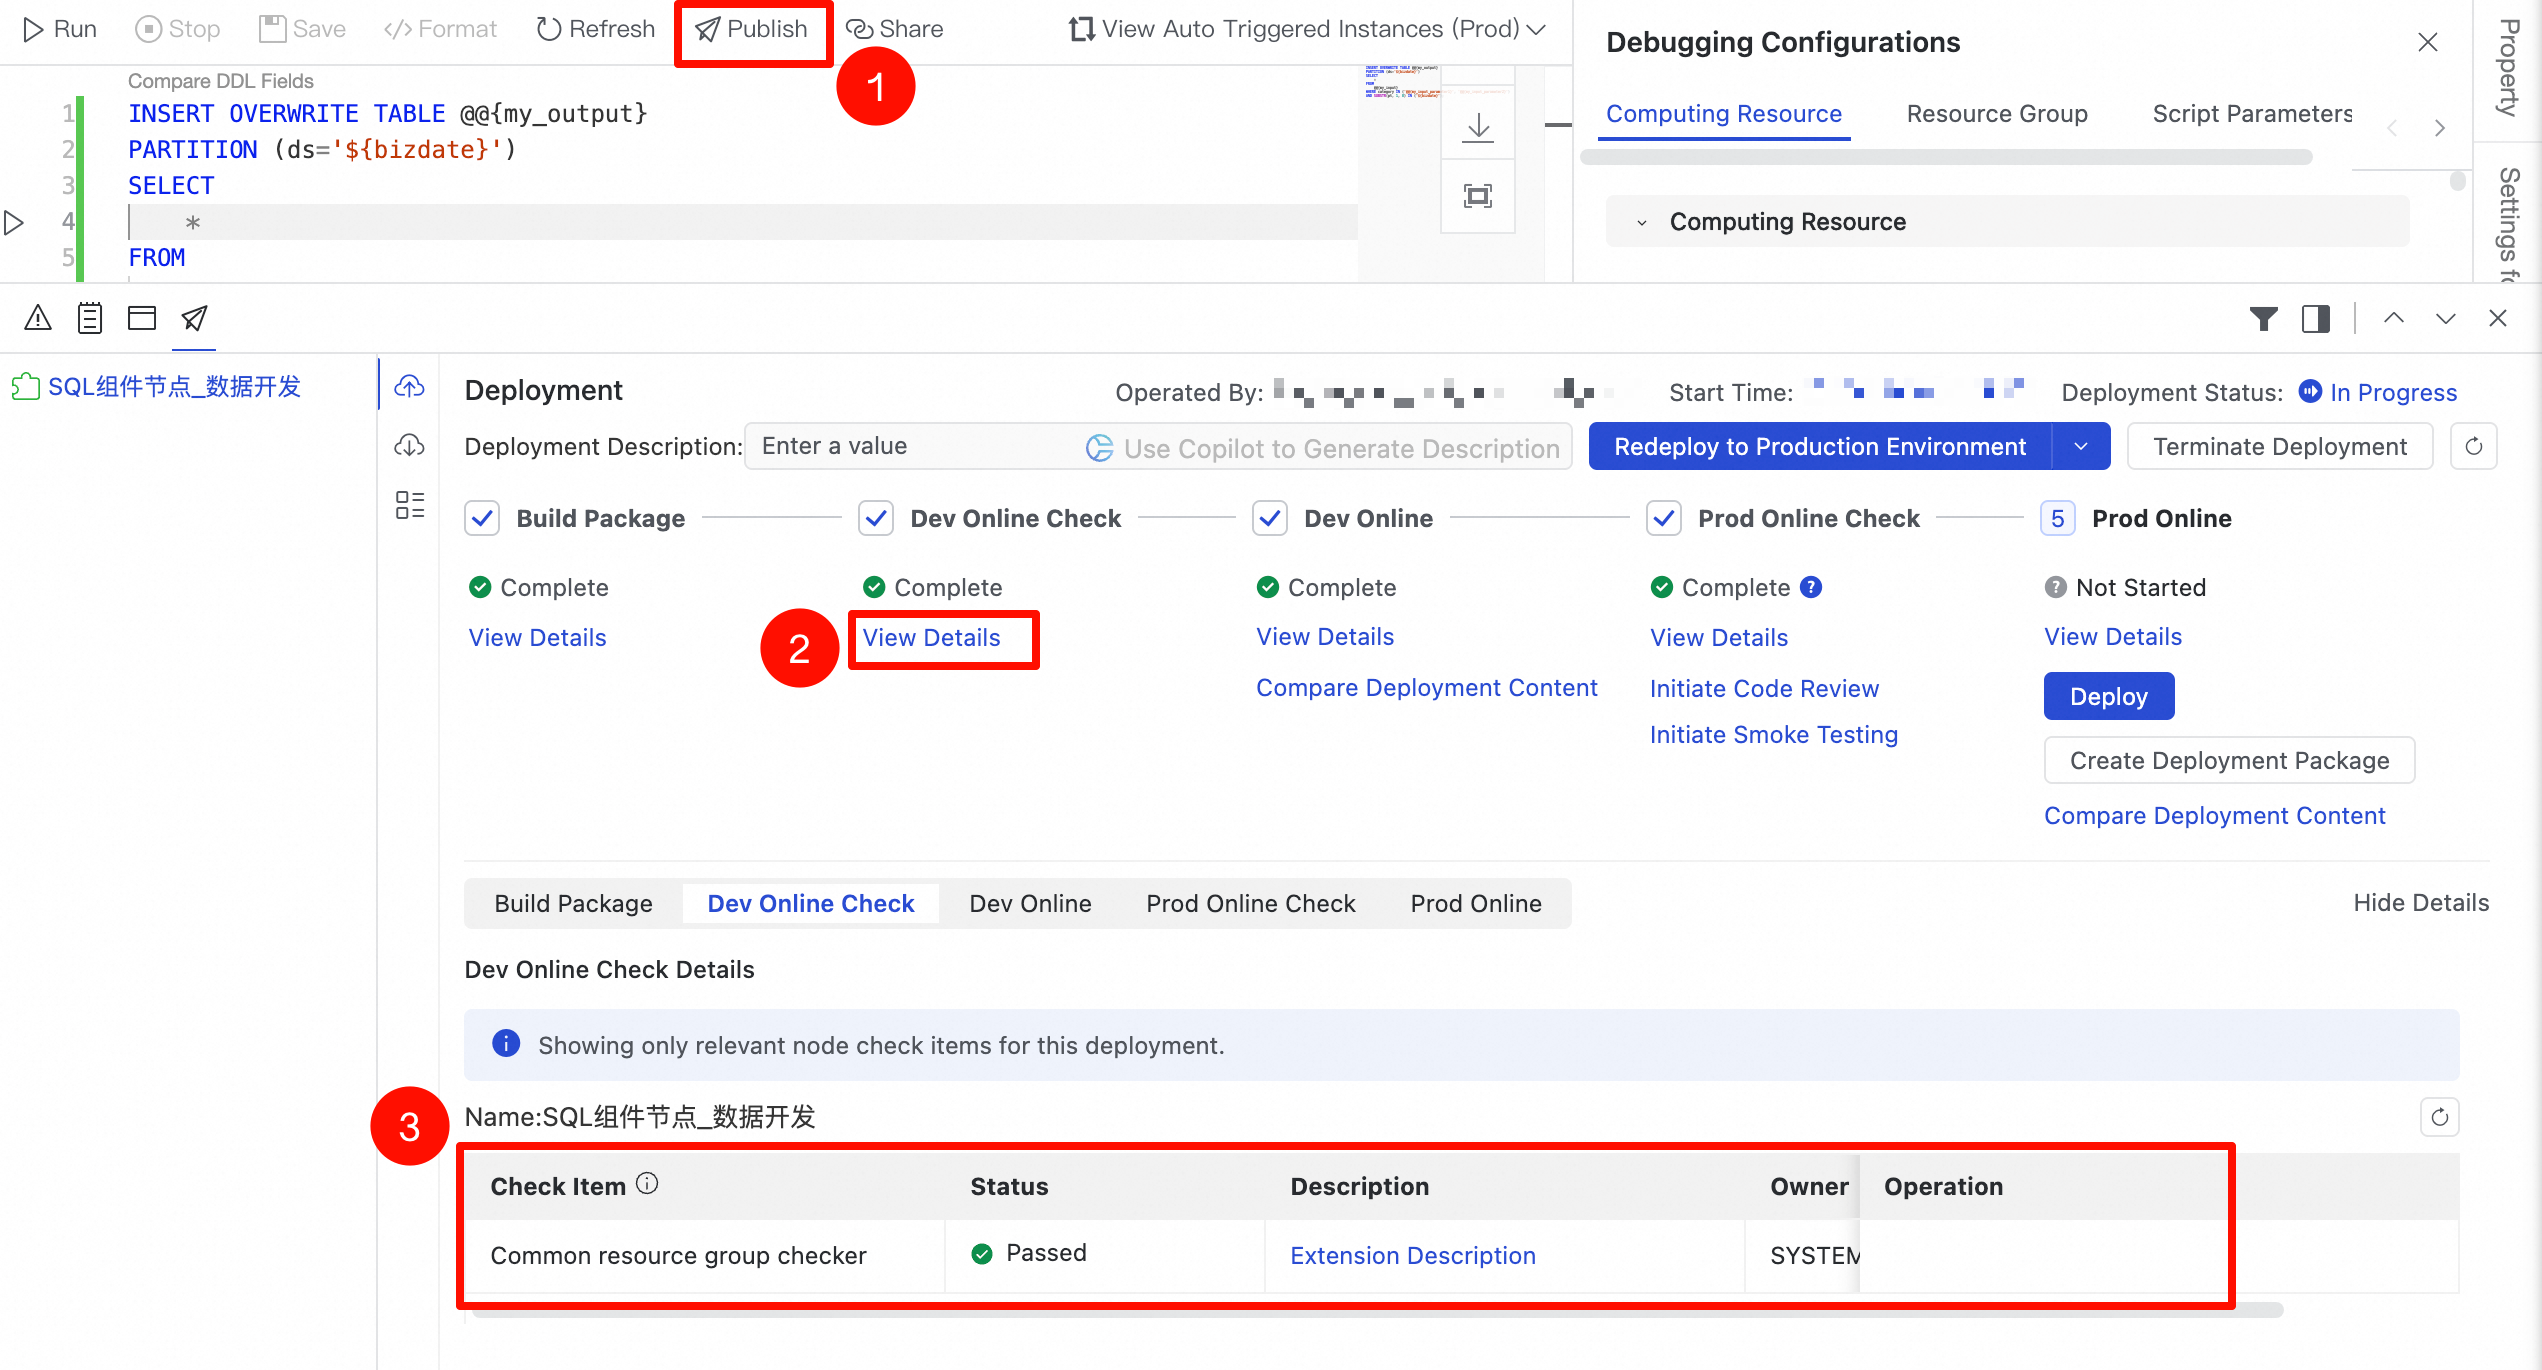The height and width of the screenshot is (1370, 2542).
Task: Open the table results panel icon
Action: (x=142, y=318)
